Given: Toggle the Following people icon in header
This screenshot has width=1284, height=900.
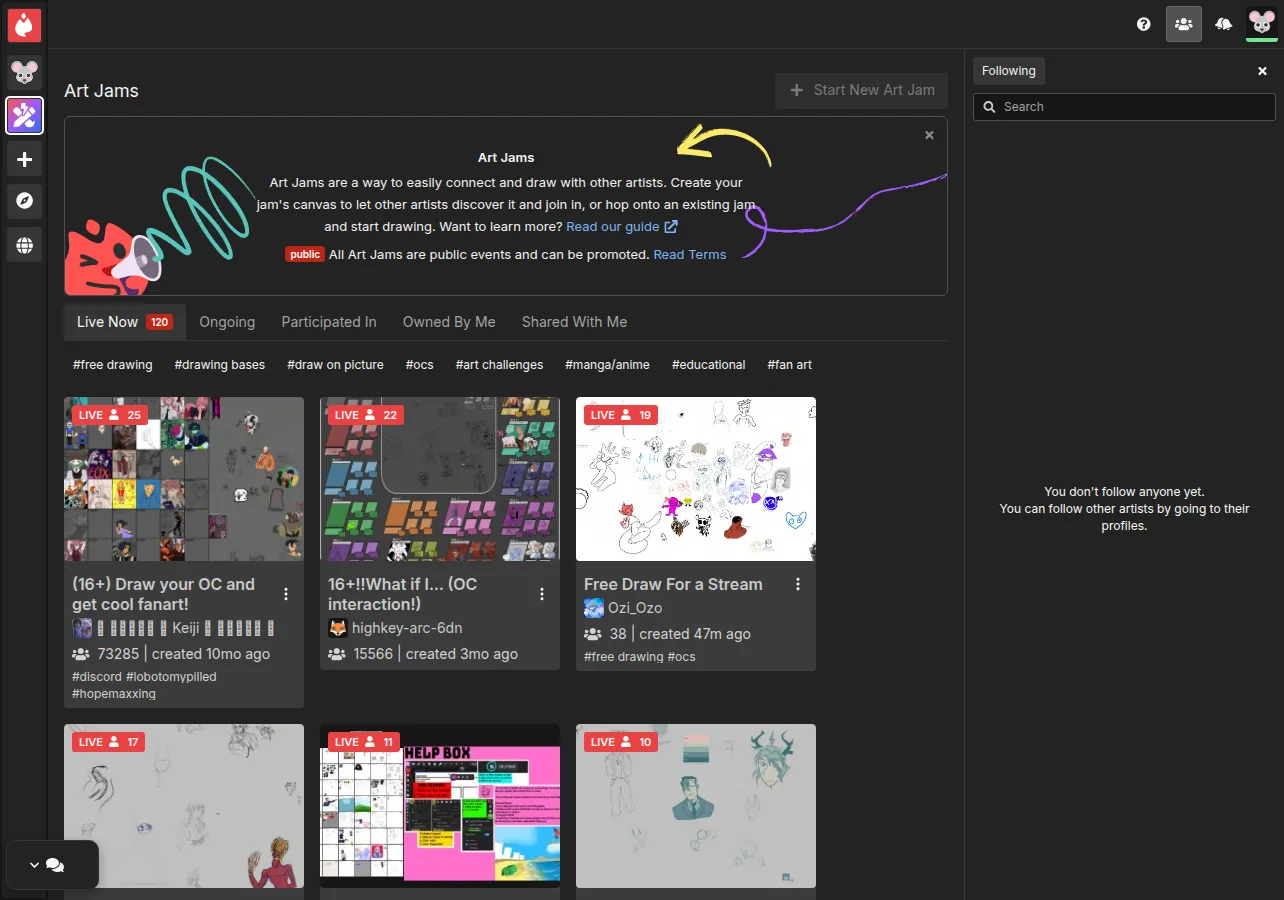Looking at the screenshot, I should coord(1184,24).
